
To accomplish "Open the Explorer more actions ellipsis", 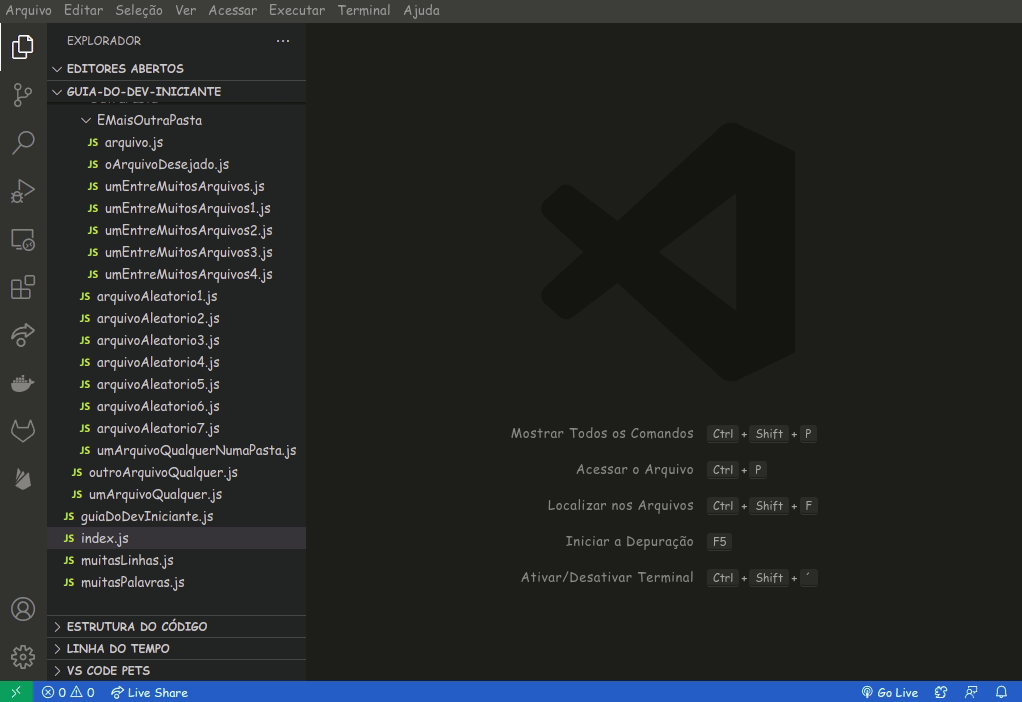I will (283, 41).
